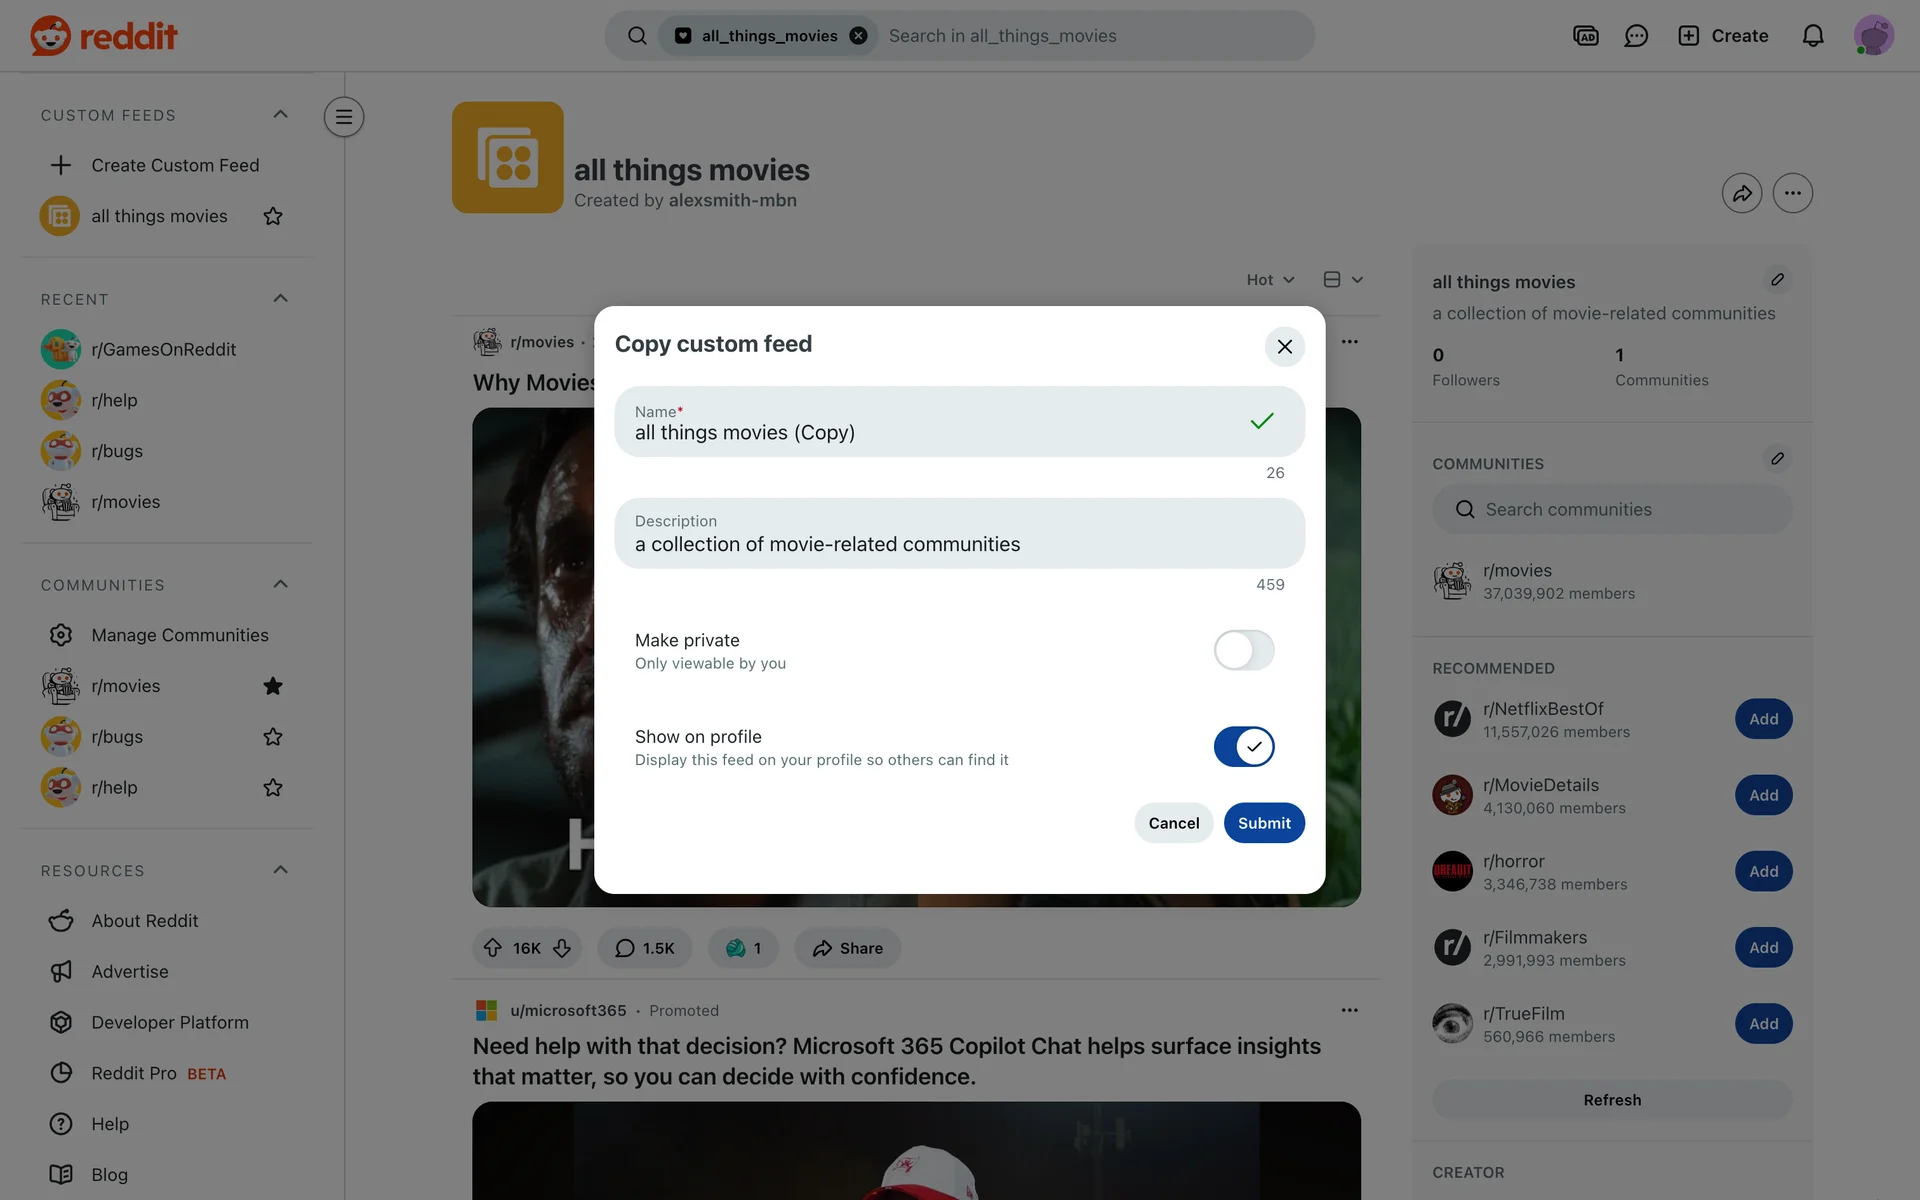Click the share arrow icon for the feed
This screenshot has width=1920, height=1200.
tap(1741, 193)
